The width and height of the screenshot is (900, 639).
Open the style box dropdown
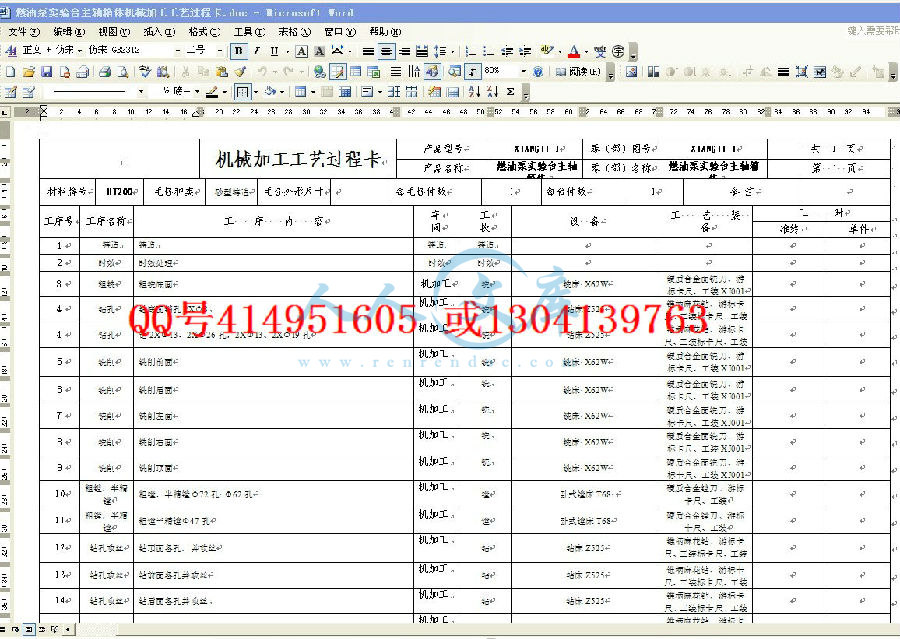(80, 51)
